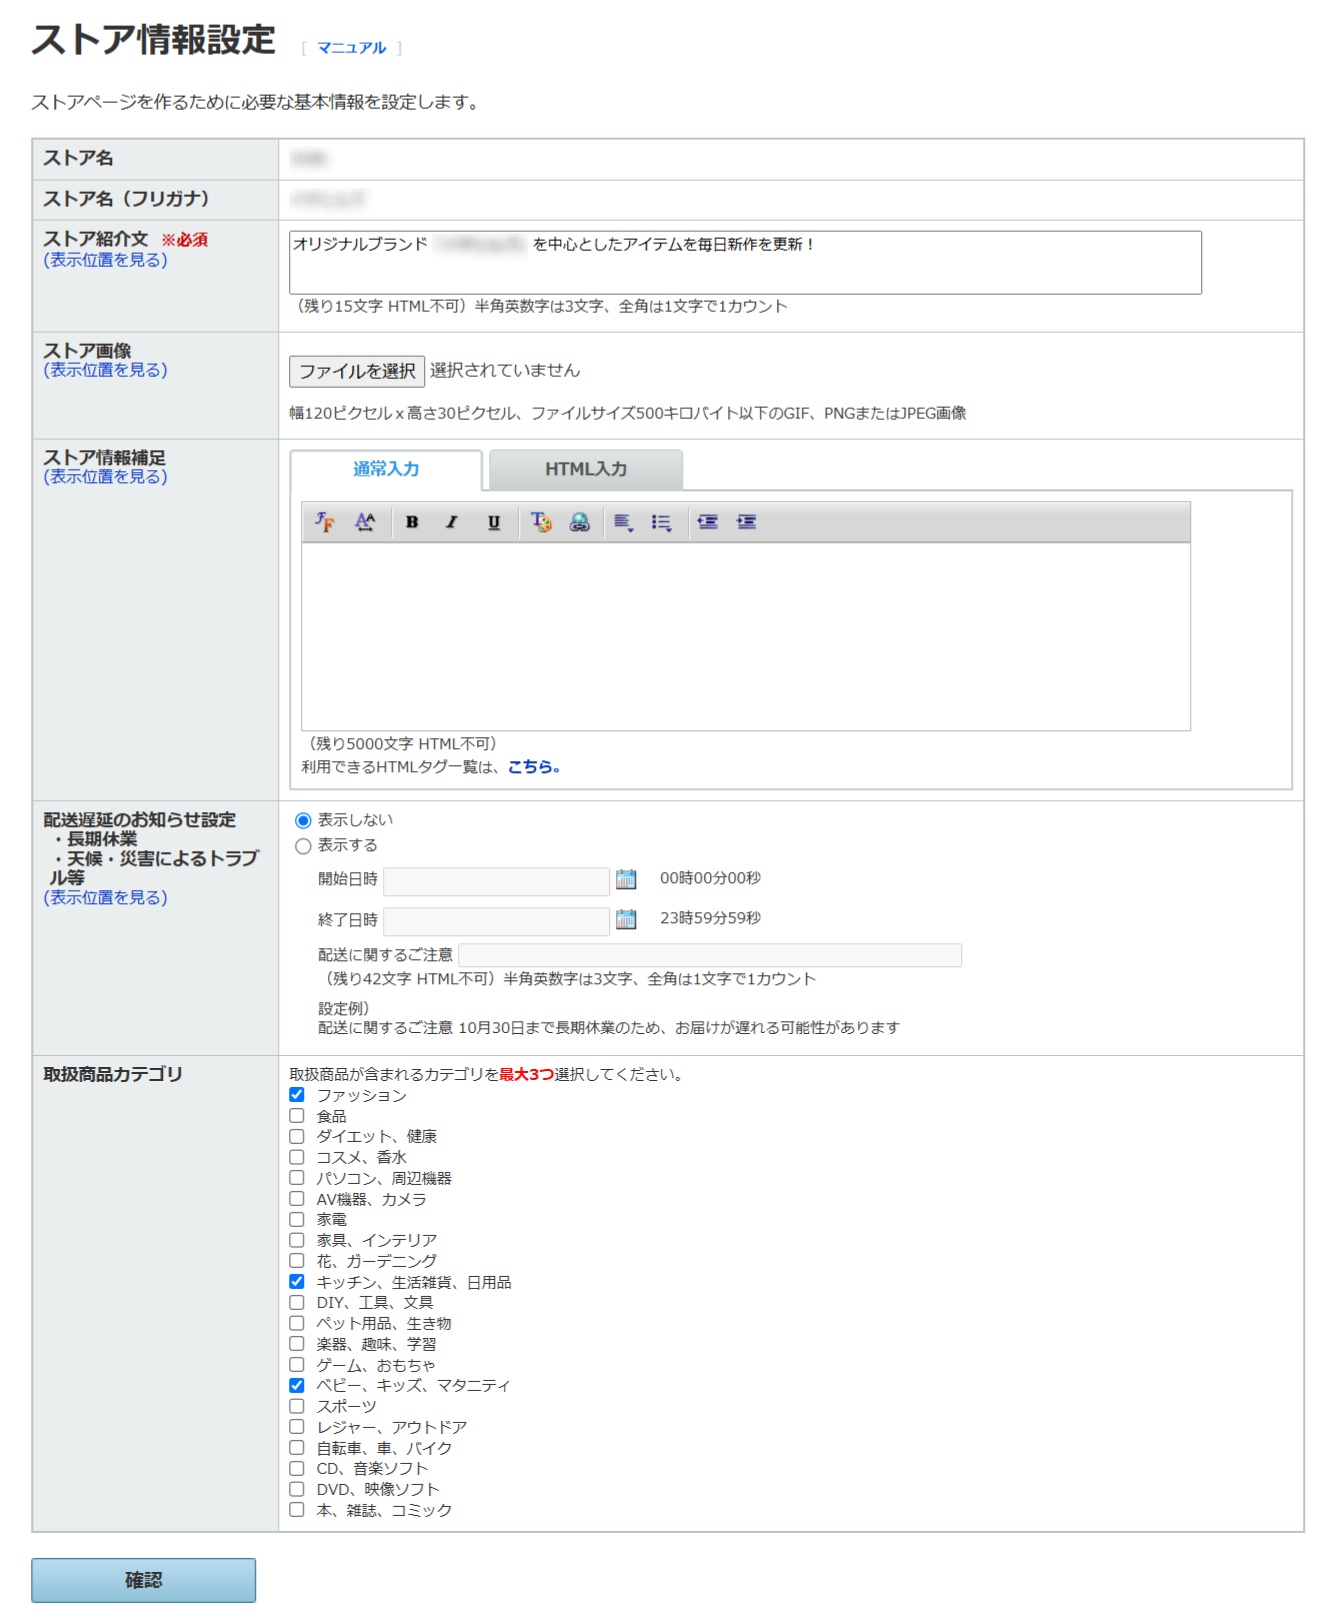Open the text alignment dropdown

(x=623, y=522)
